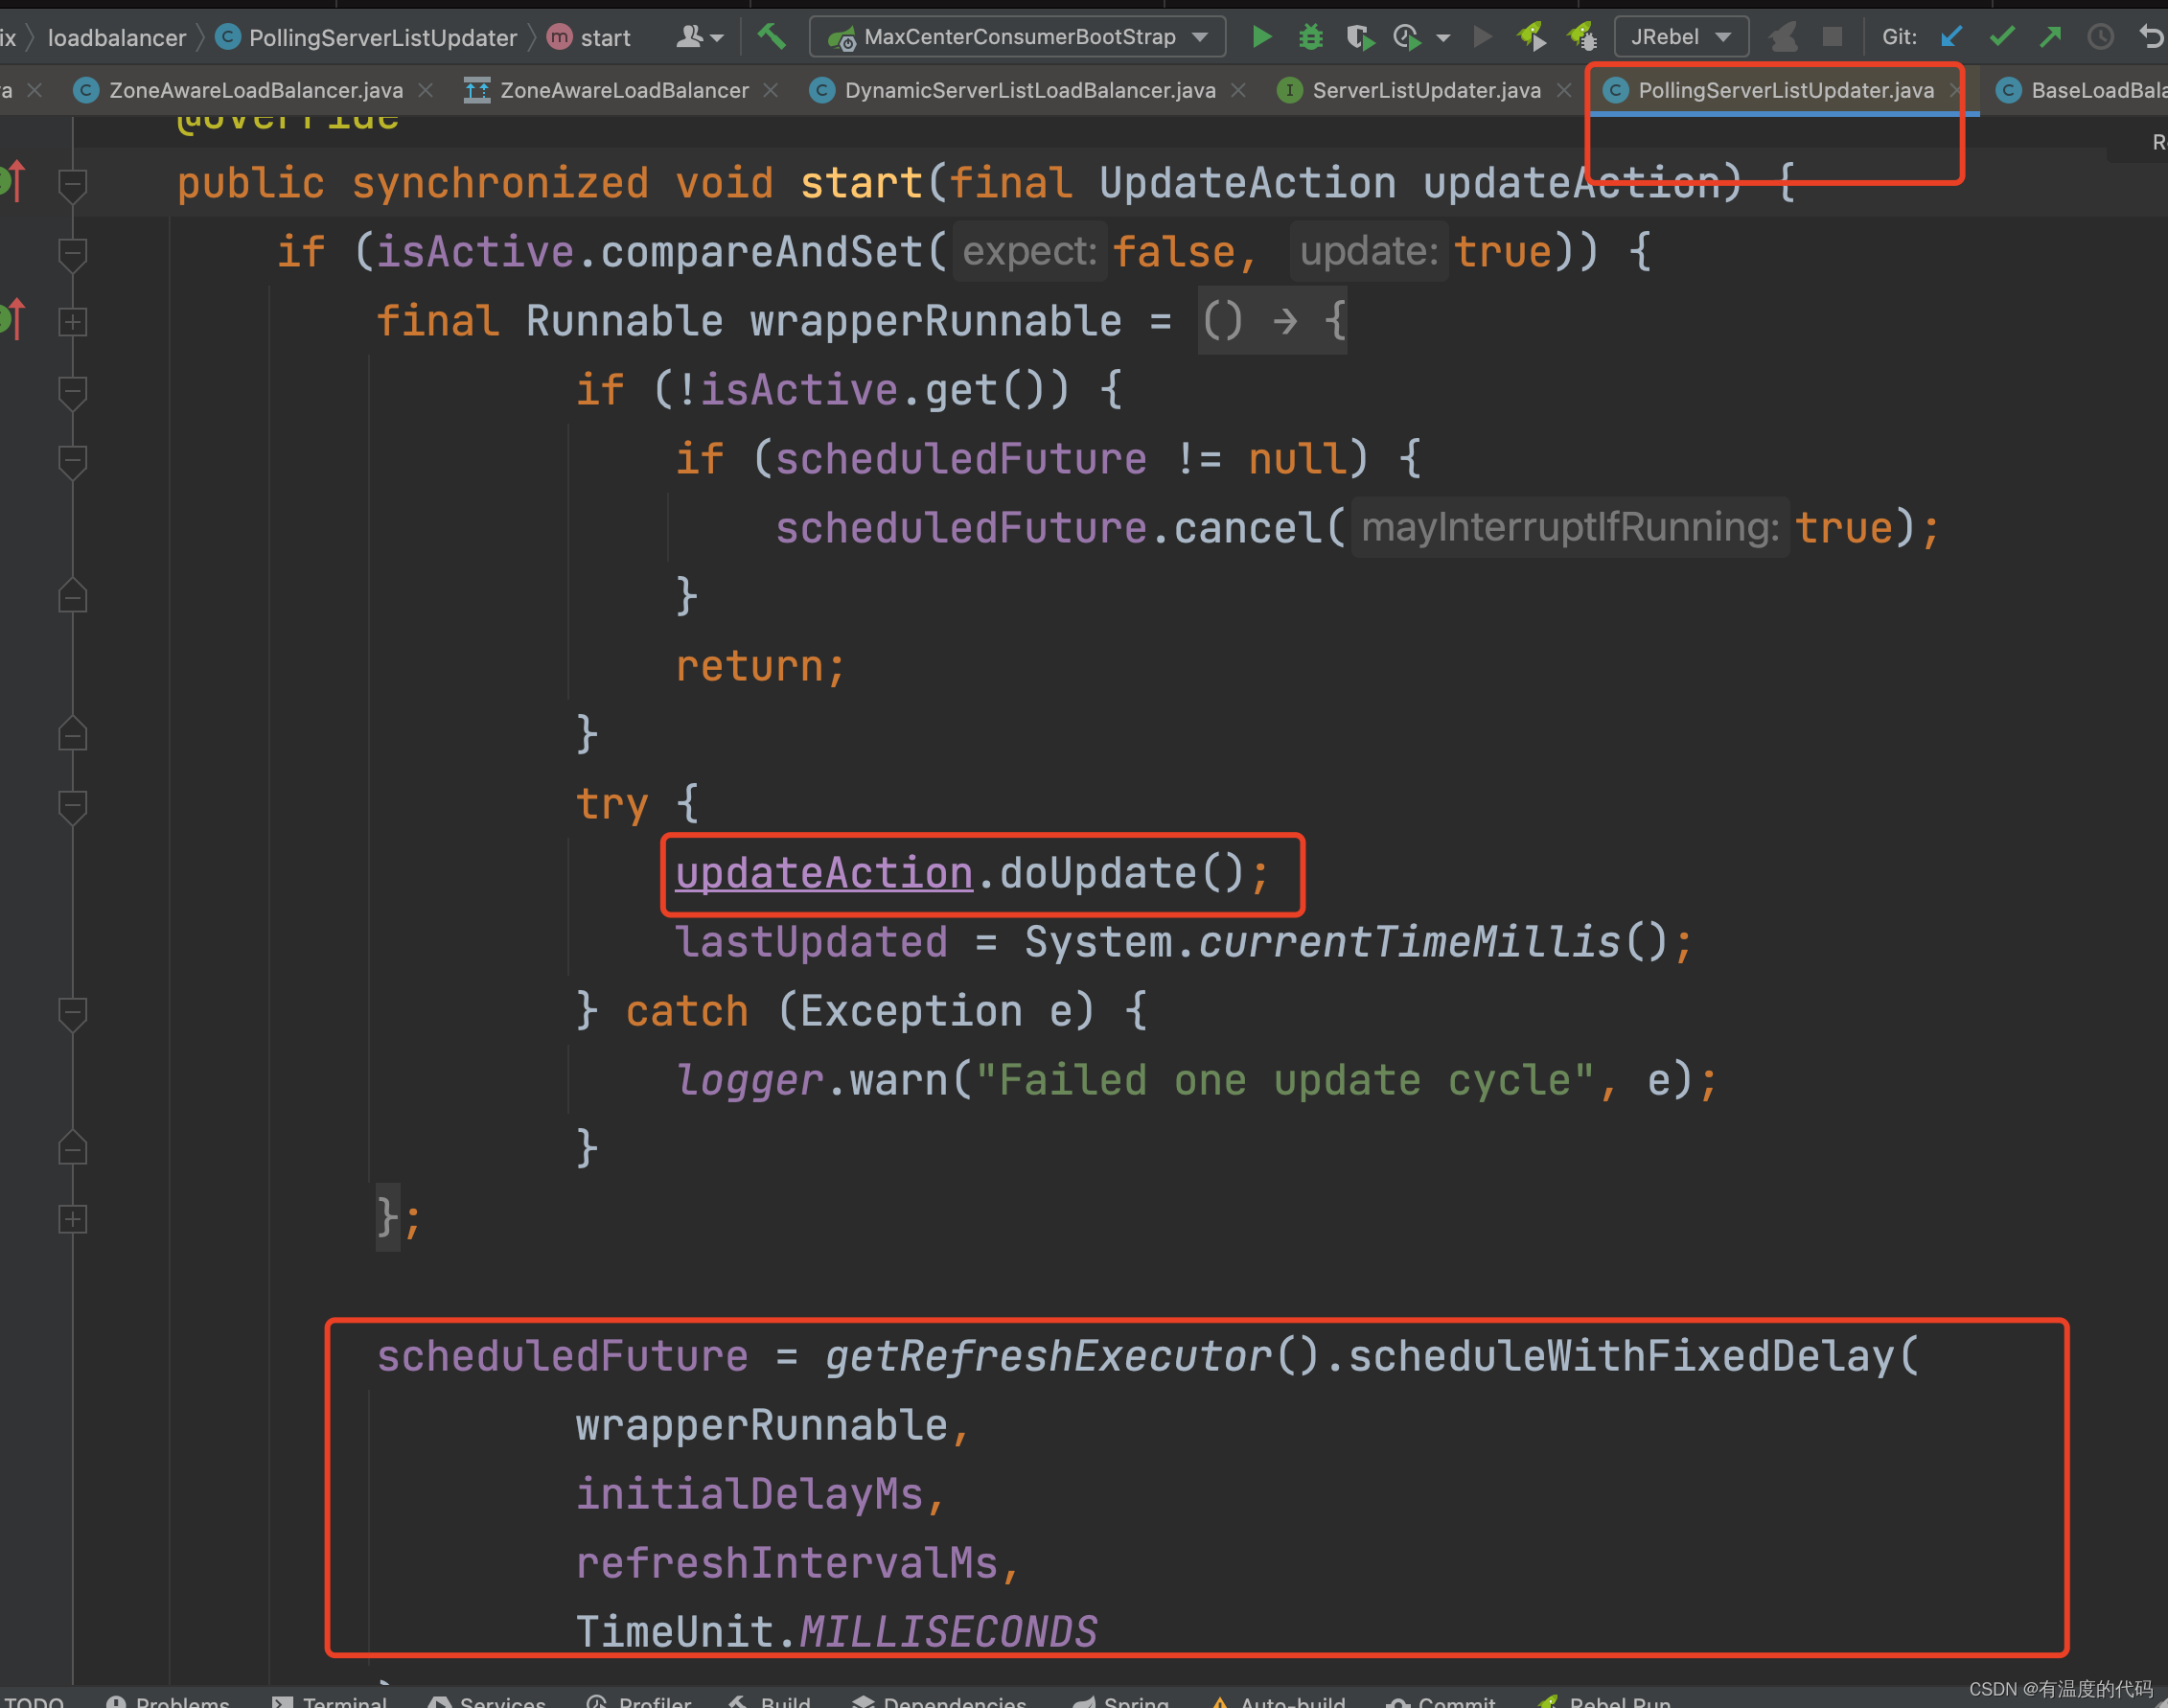This screenshot has height=1708, width=2168.
Task: Click the updateAction variable in doUpdate call
Action: click(823, 873)
